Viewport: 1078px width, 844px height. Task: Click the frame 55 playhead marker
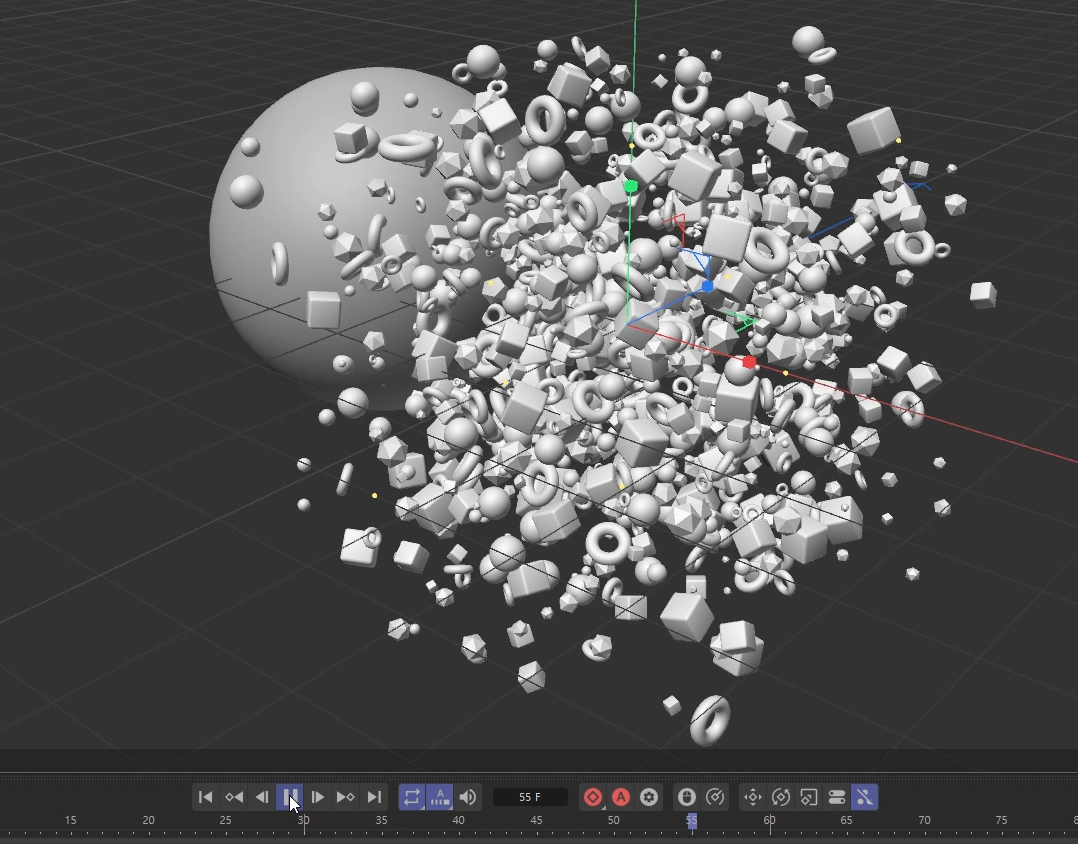[692, 821]
